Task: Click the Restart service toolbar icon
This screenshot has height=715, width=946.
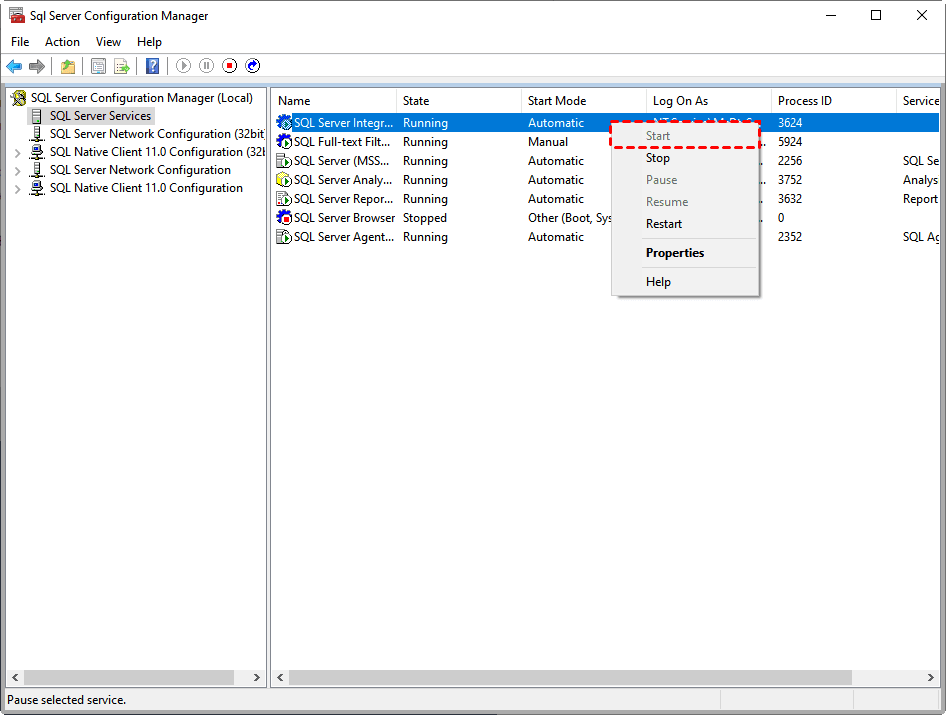Action: pos(253,66)
